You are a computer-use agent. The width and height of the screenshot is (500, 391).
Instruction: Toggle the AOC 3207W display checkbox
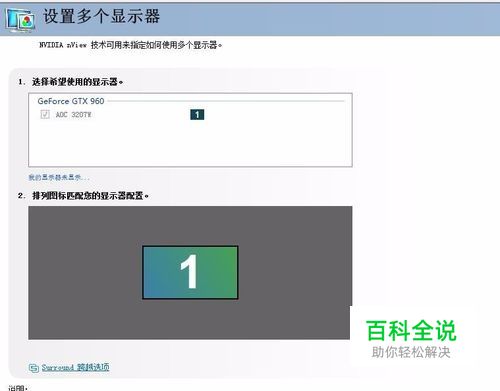(45, 115)
